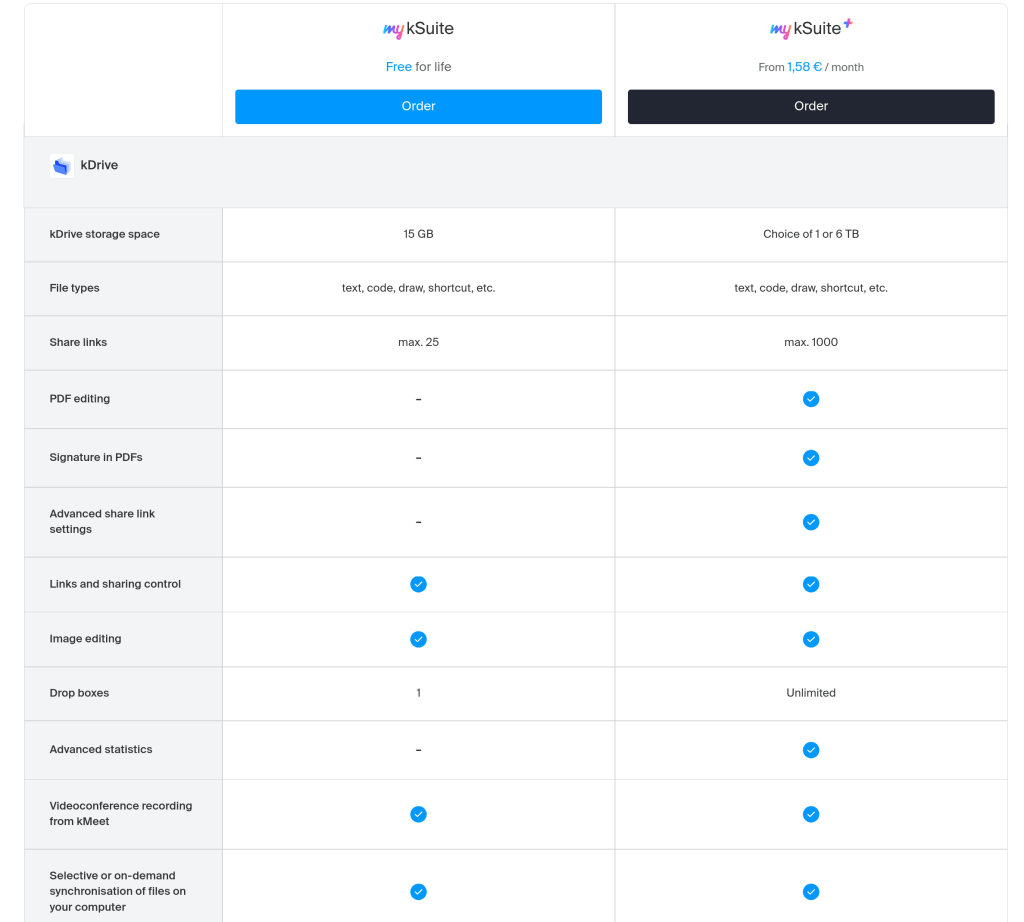
Task: Click the my kSuite+ logo in header
Action: coord(810,29)
